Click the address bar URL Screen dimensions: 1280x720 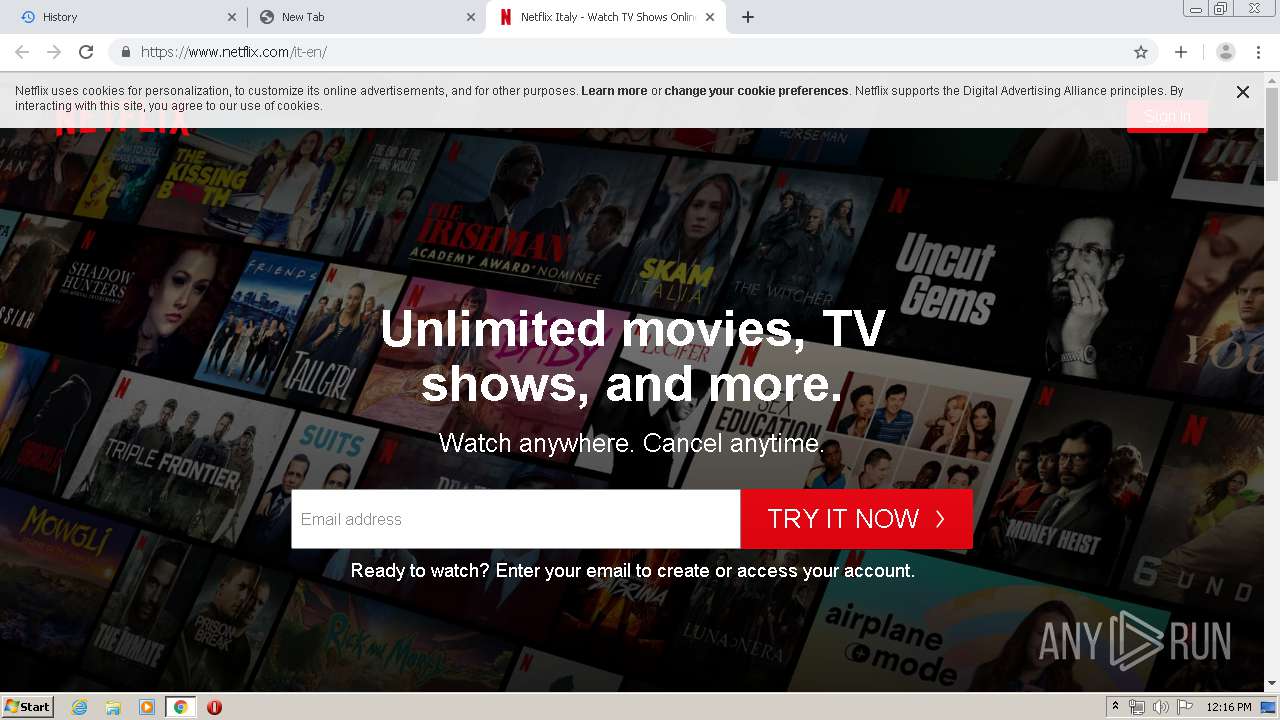pos(234,52)
